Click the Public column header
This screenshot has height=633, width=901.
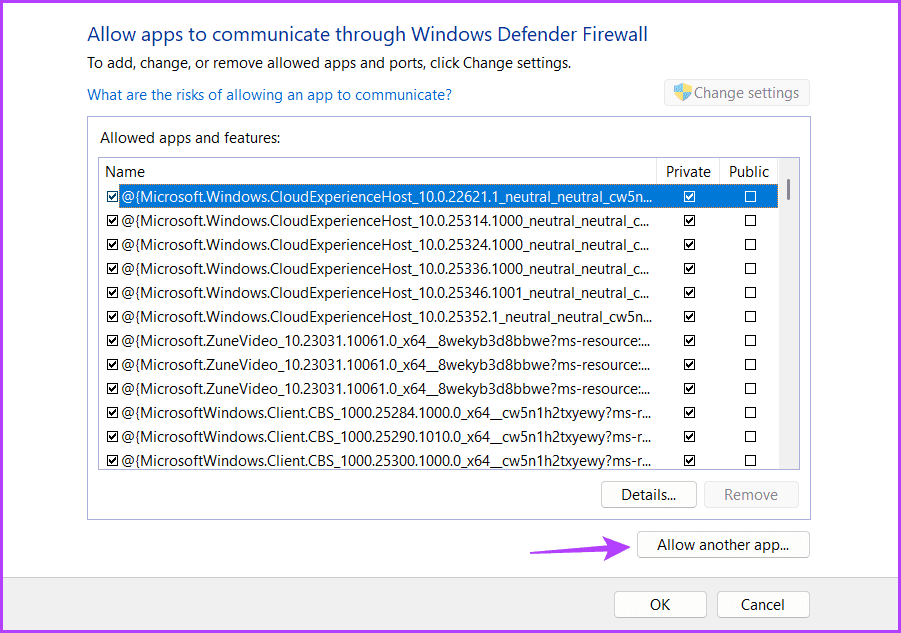click(x=749, y=172)
